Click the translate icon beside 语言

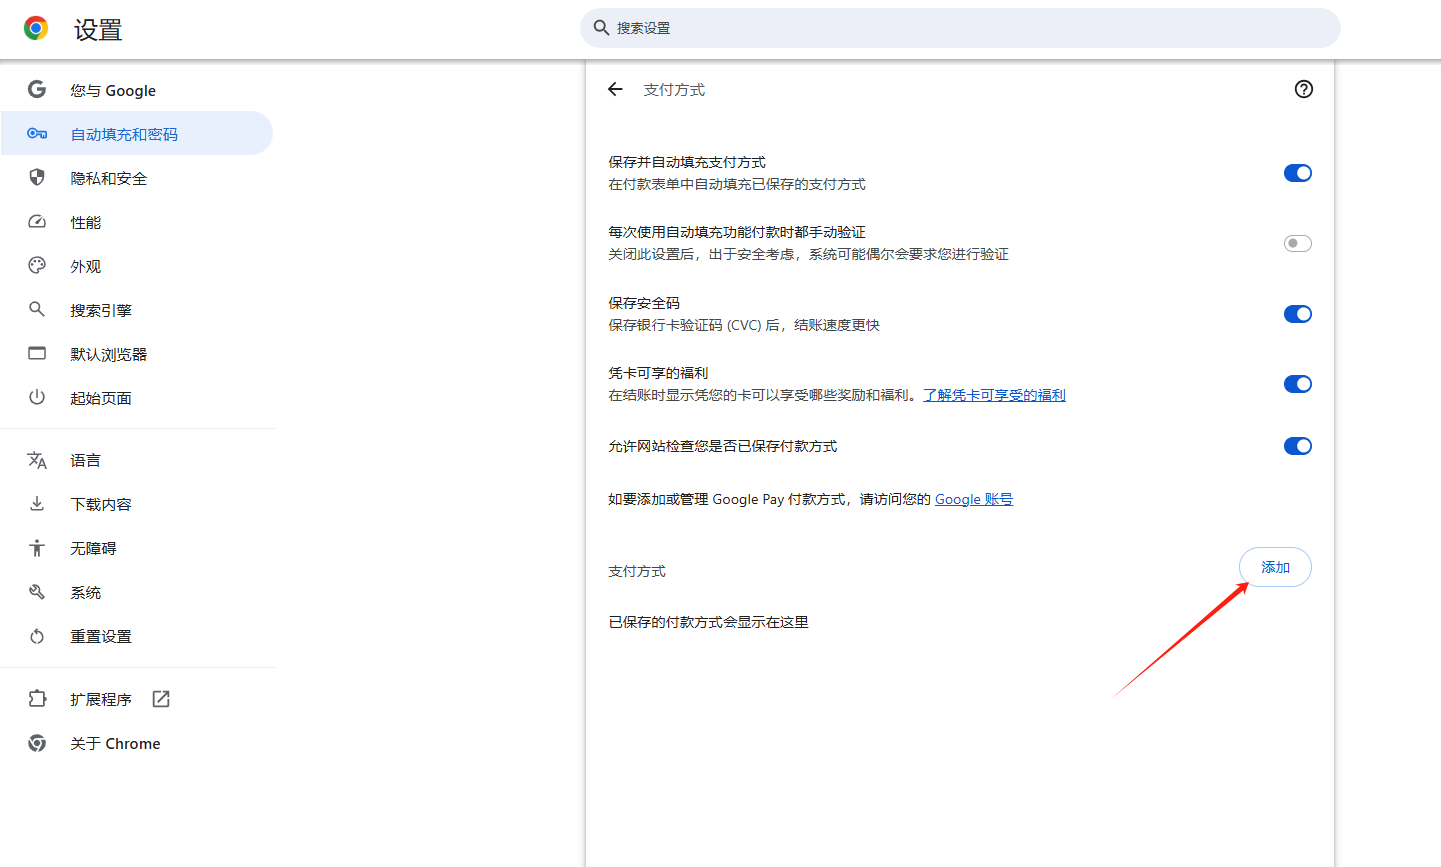[37, 460]
